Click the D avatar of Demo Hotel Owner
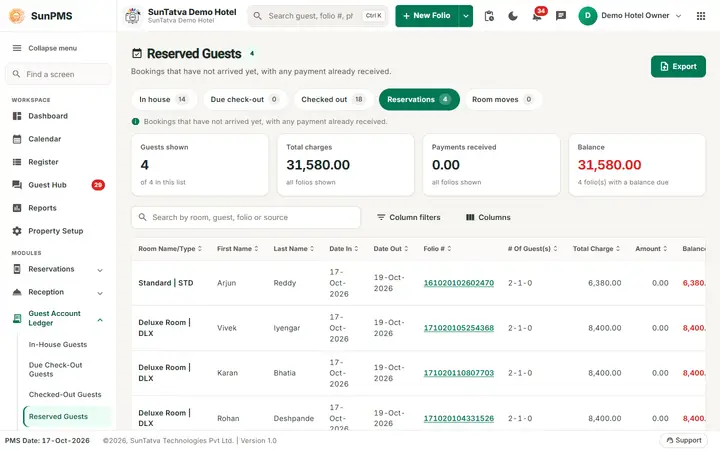Screen dimensions: 720x450 [587, 16]
